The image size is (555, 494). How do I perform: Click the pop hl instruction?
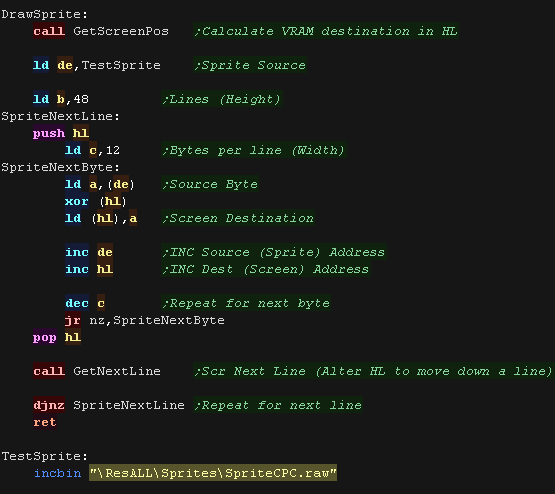click(57, 337)
